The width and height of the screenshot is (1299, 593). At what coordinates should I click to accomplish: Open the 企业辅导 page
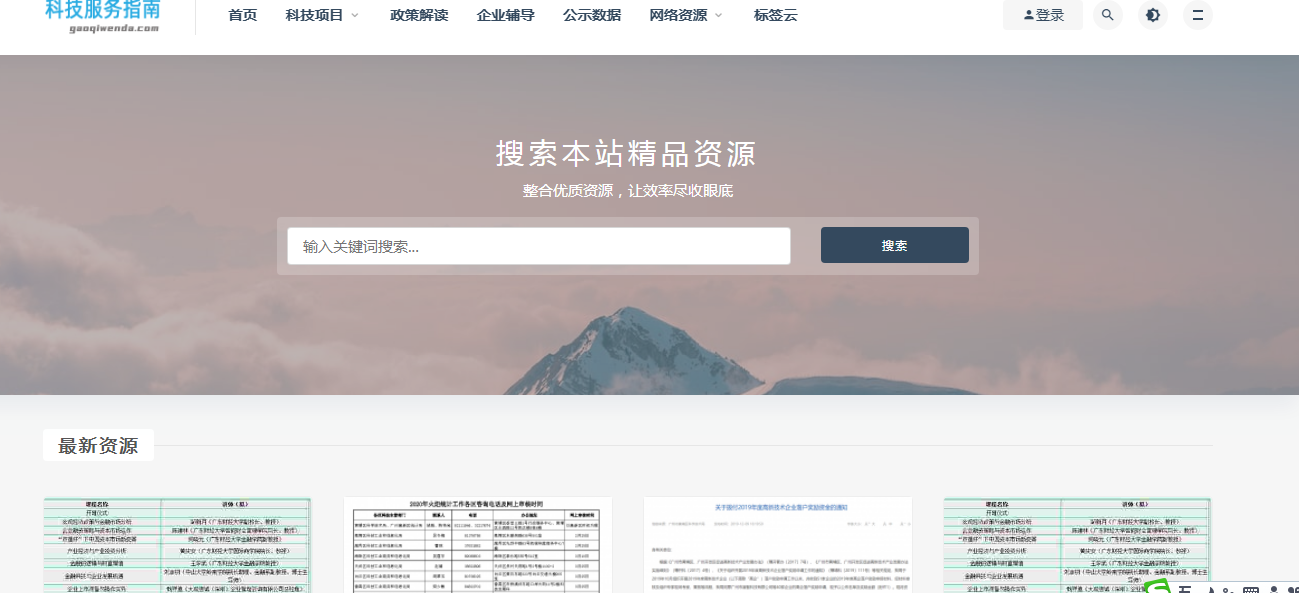click(x=505, y=15)
